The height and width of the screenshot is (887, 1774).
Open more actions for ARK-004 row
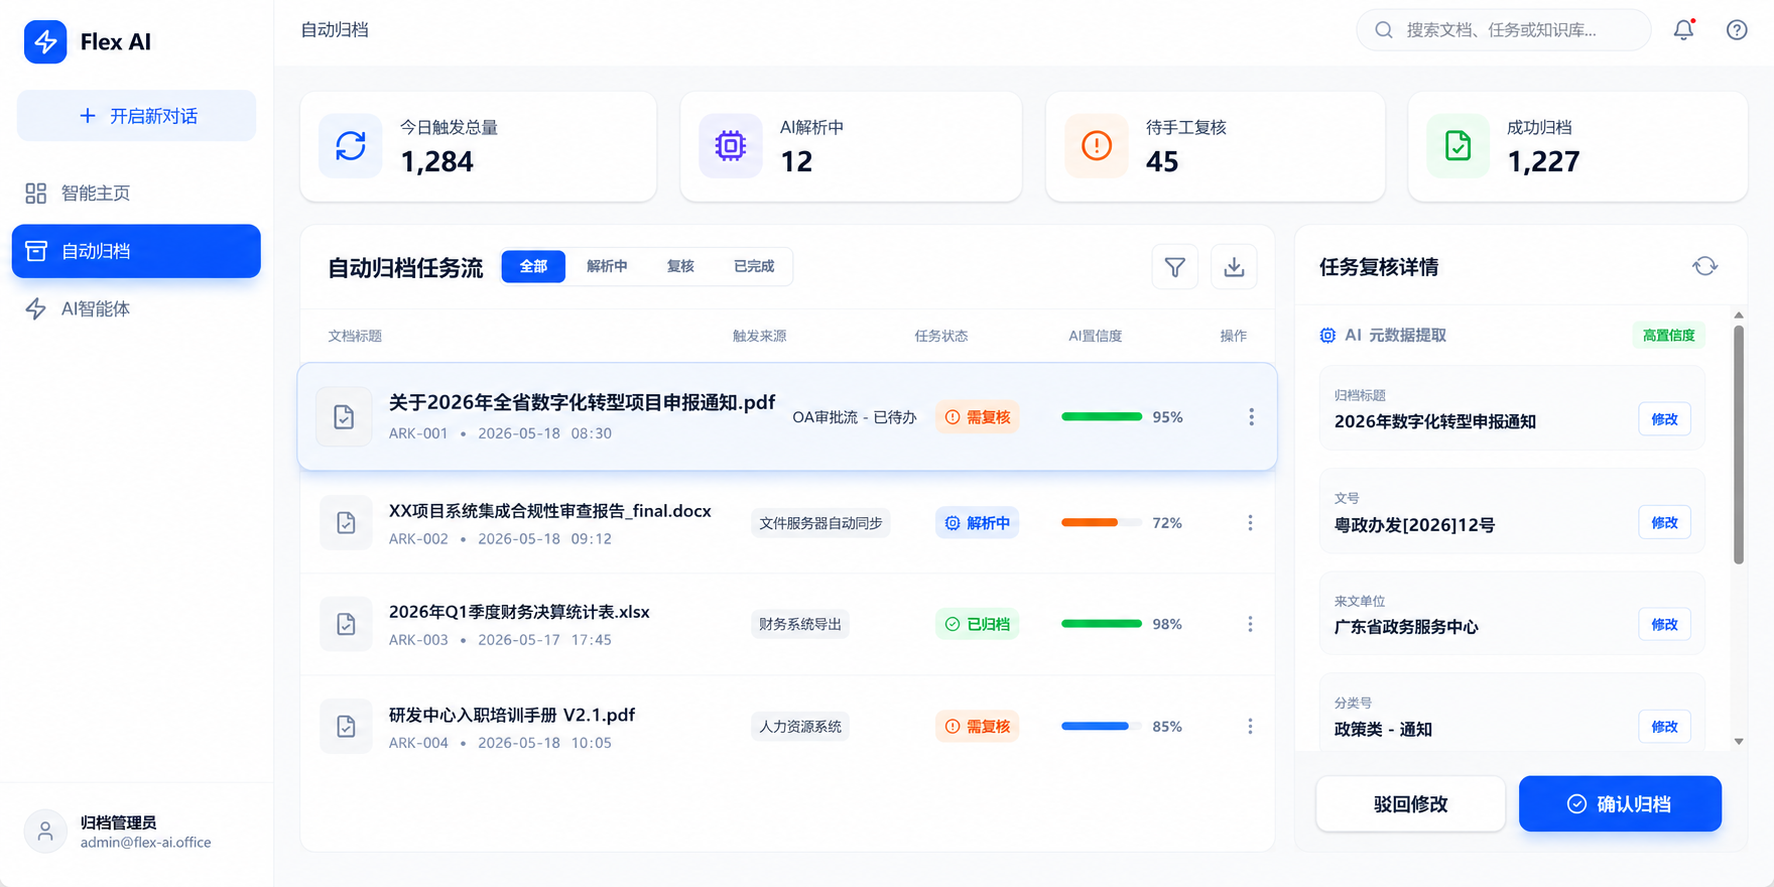click(1250, 726)
